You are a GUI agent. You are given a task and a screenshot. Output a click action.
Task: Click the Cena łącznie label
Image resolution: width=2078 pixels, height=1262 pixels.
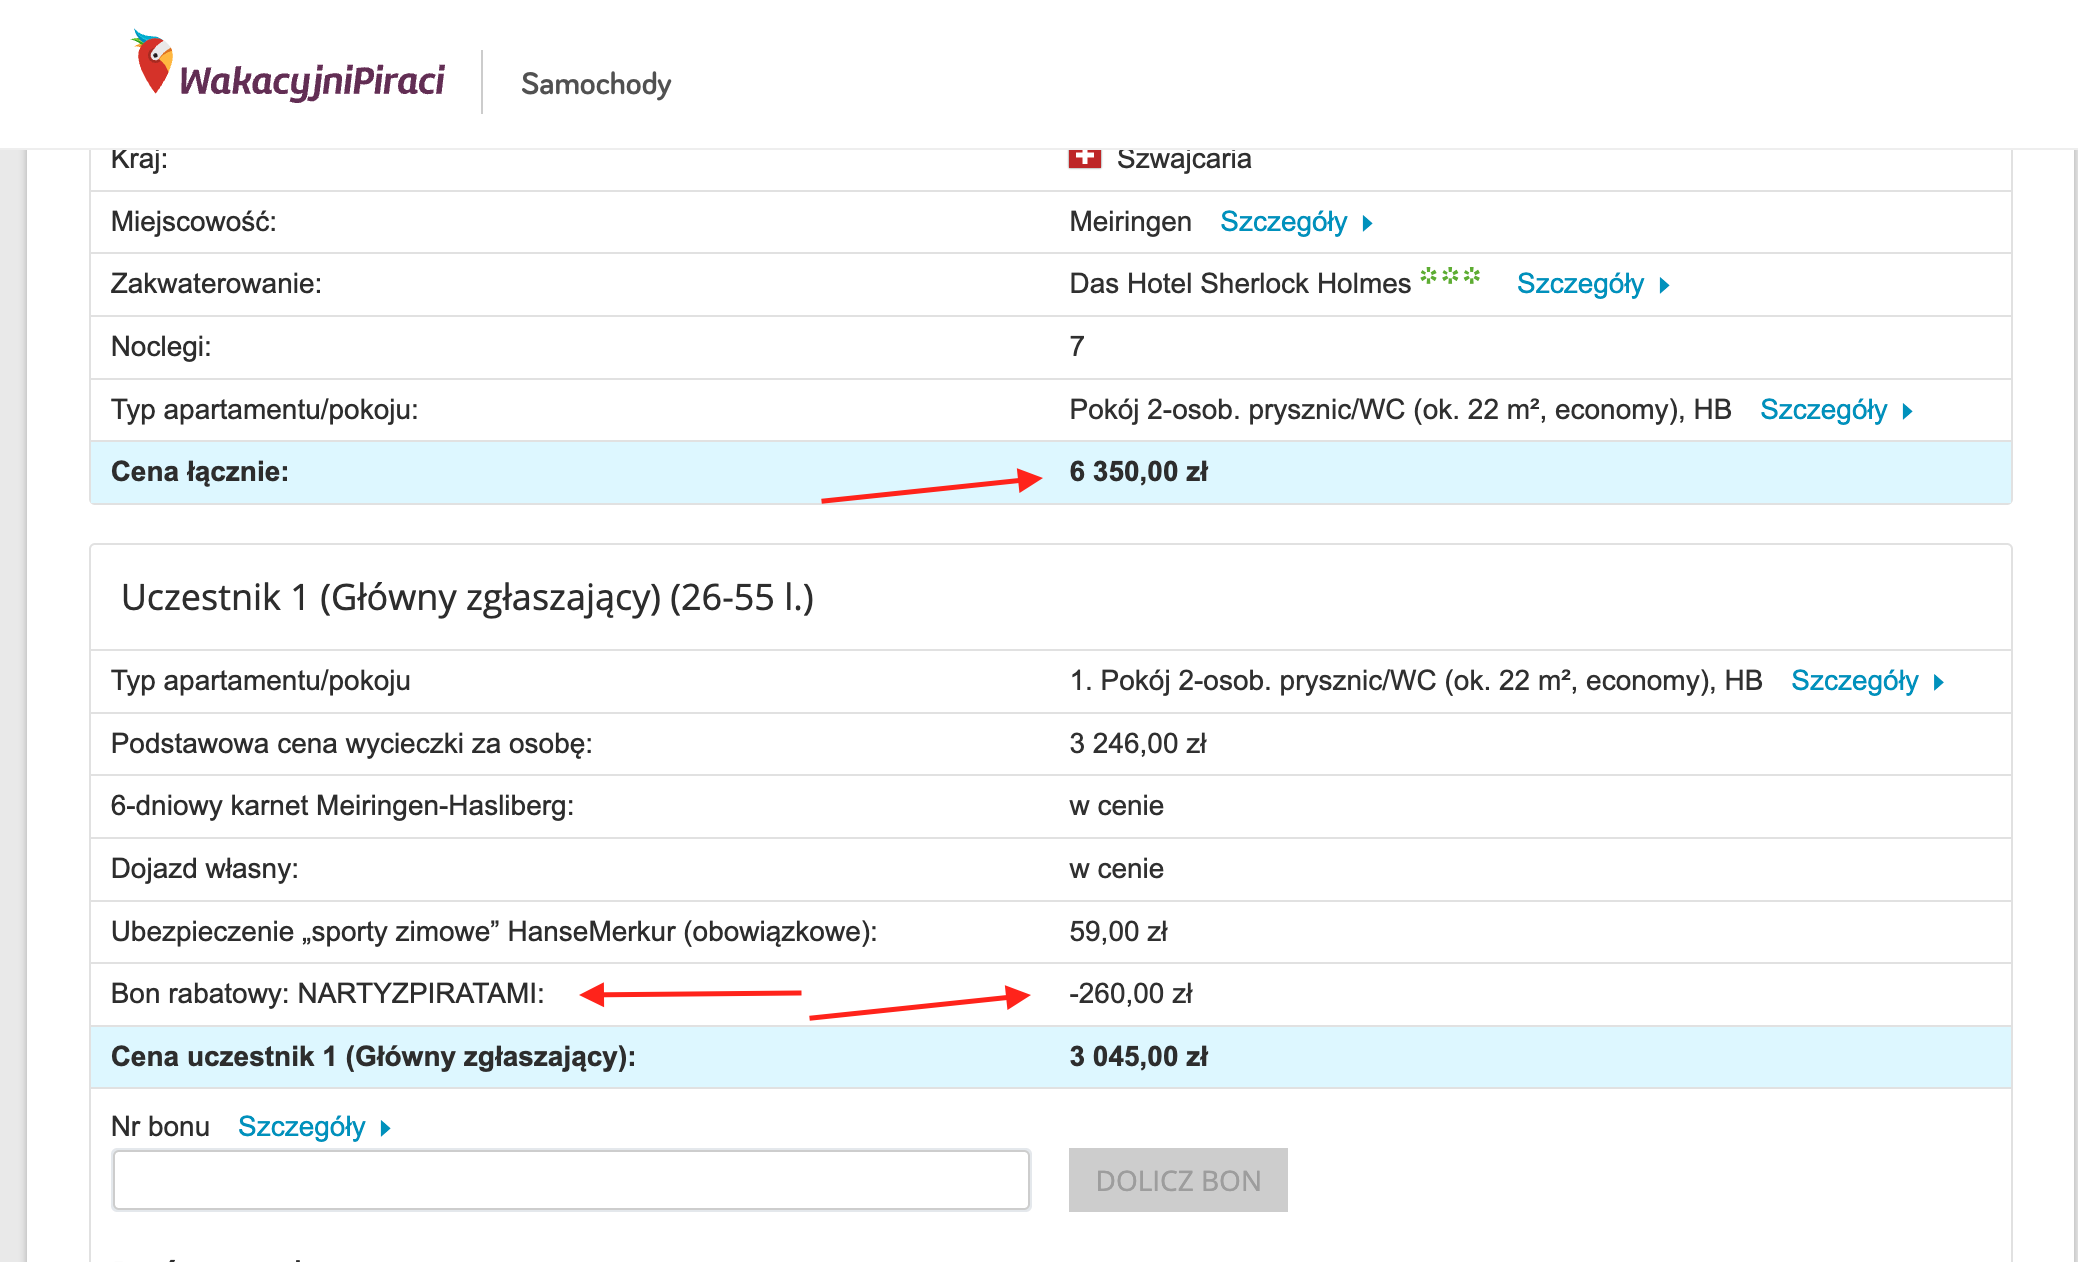tap(199, 472)
